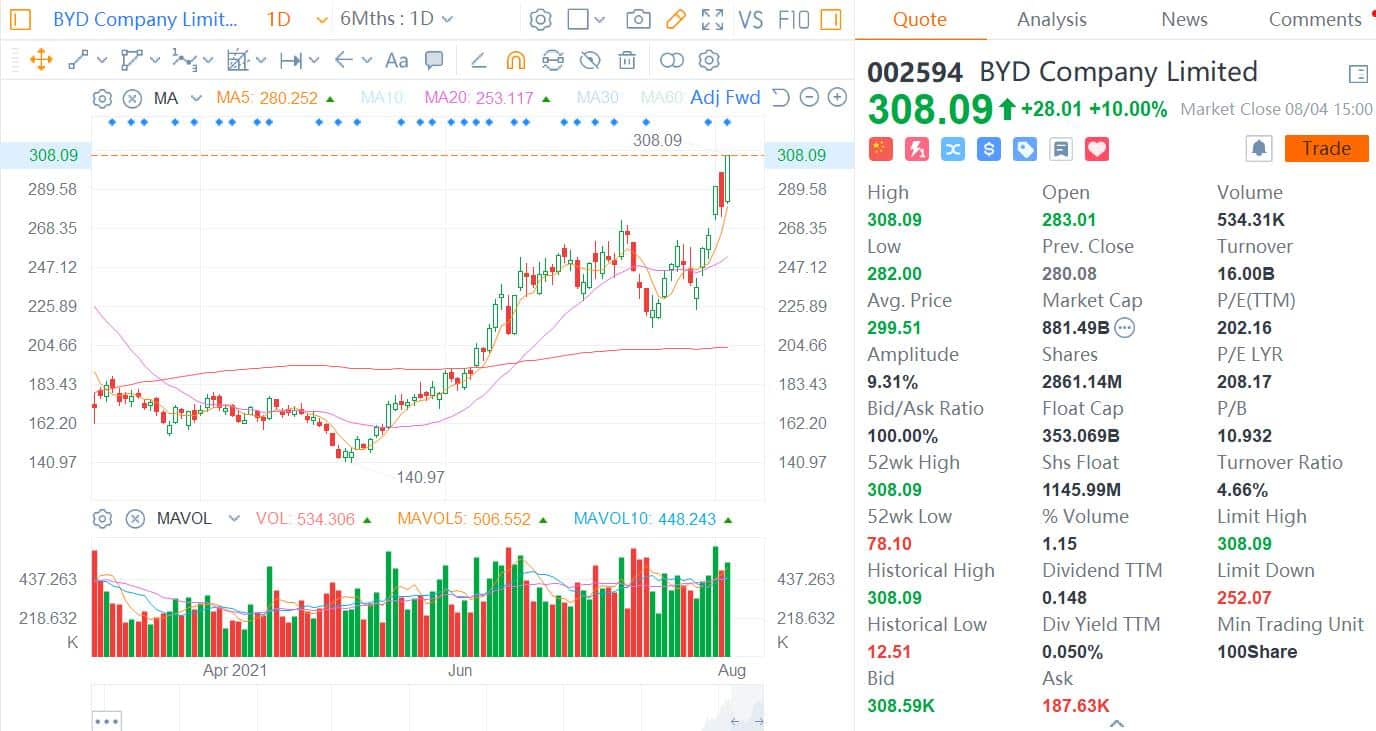This screenshot has height=731, width=1376.
Task: Click the price alert bell icon
Action: point(1258,149)
